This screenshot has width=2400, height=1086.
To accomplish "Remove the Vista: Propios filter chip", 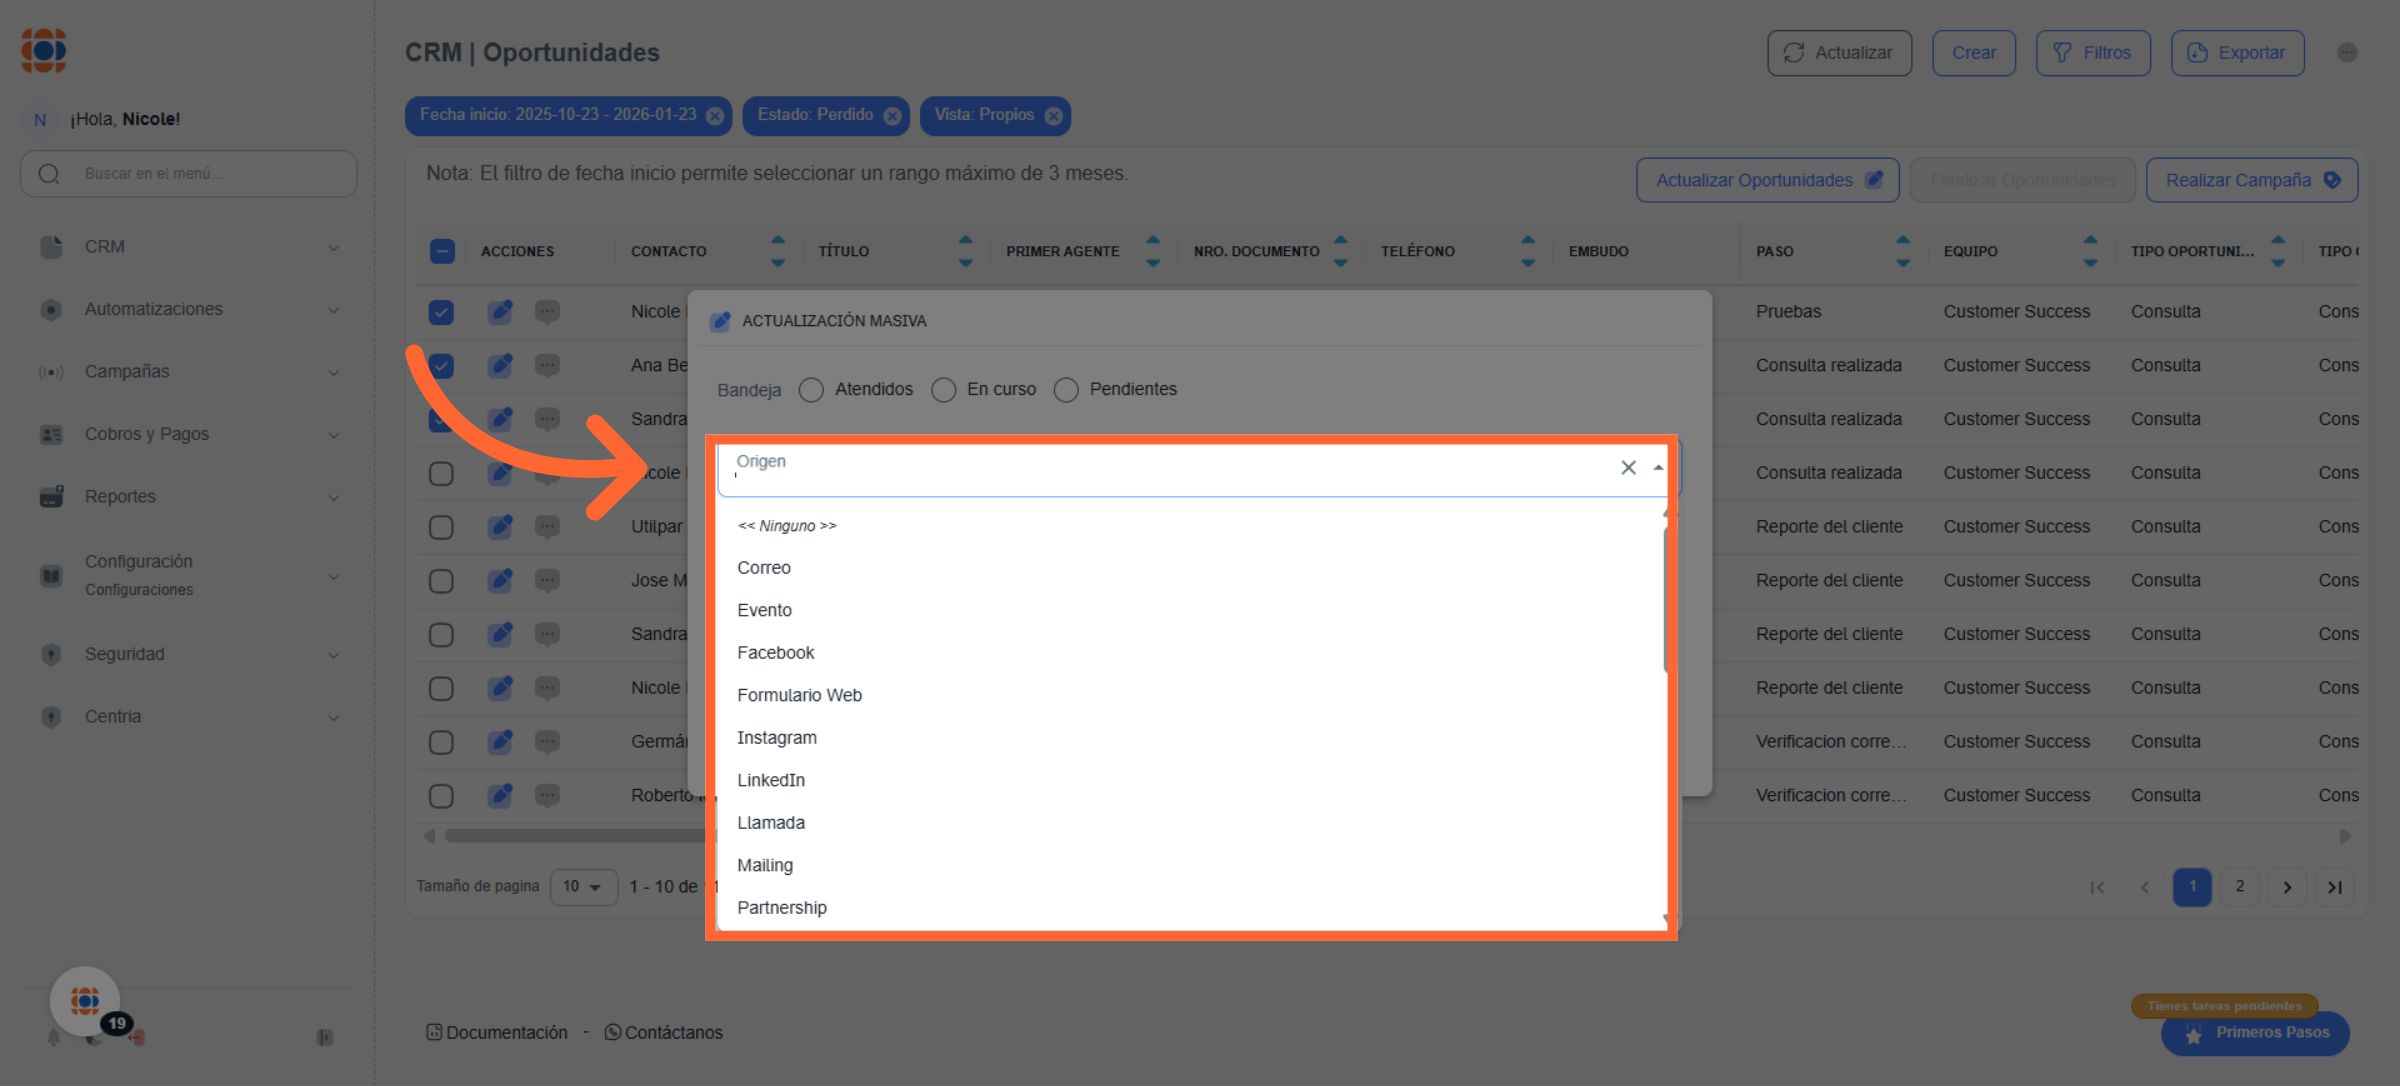I will (x=1053, y=116).
